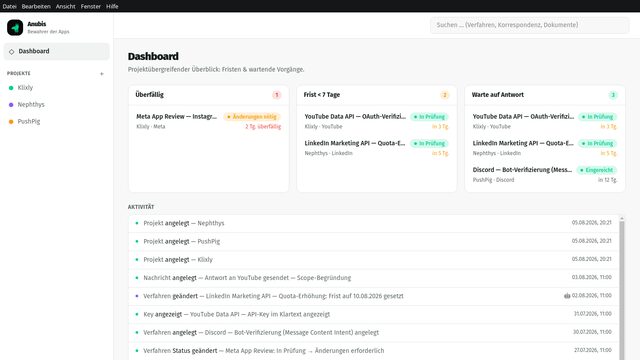Open the Fenster menu

(x=91, y=6)
